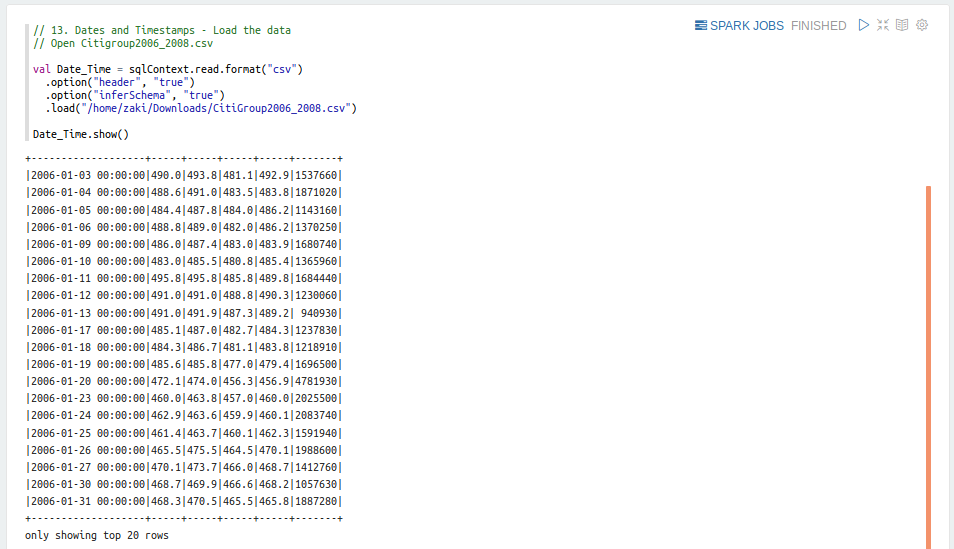Select the output row for 2006-01-04
Viewport: 954px width, 549px height.
(x=184, y=192)
